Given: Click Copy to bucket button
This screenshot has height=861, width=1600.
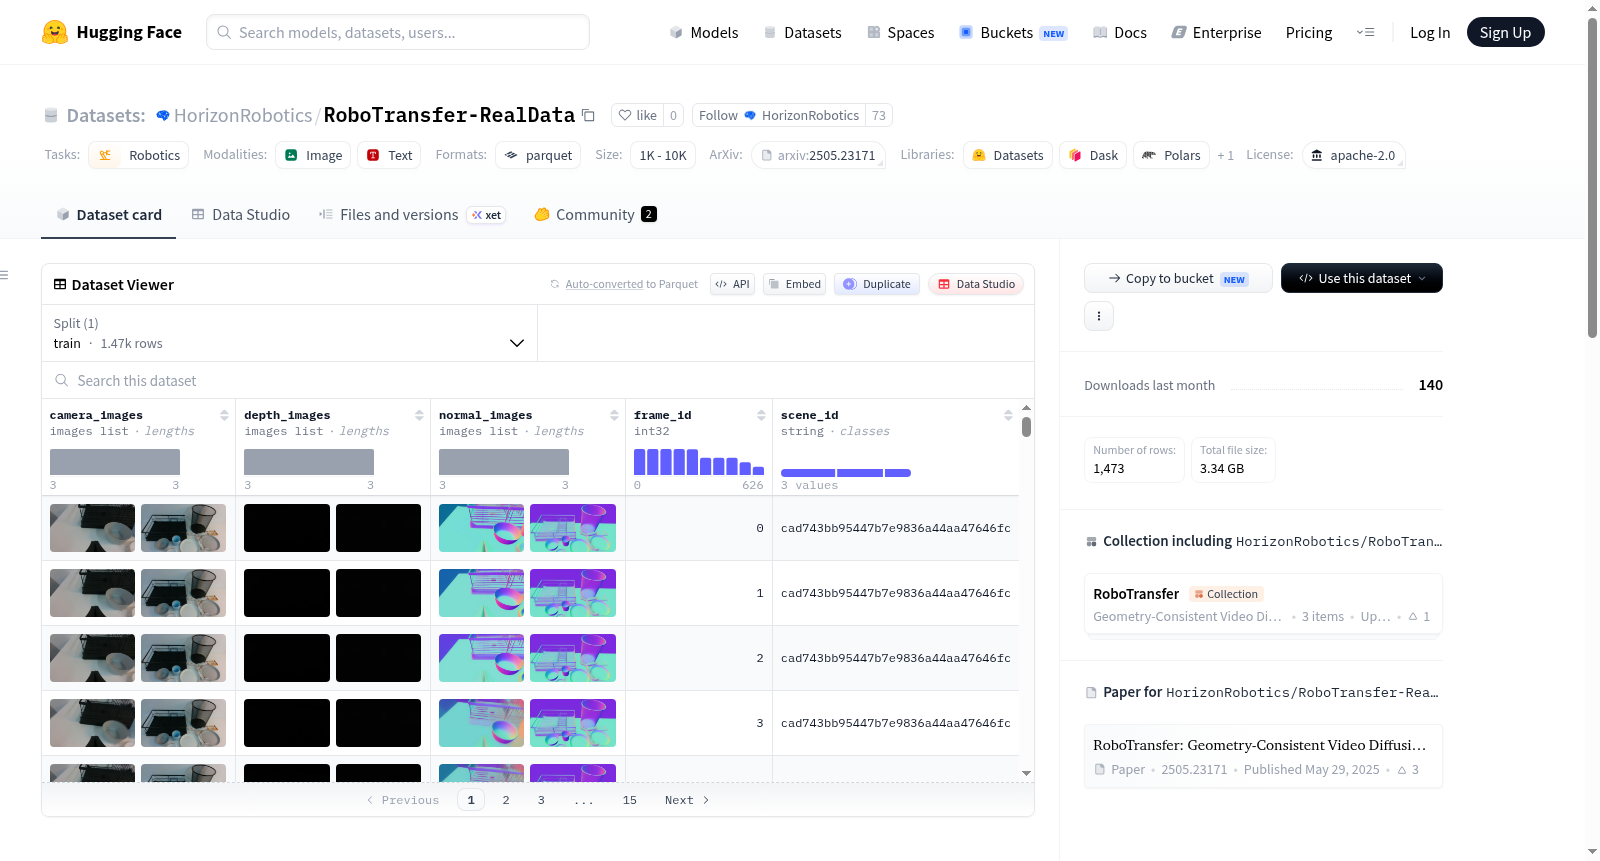Looking at the screenshot, I should pyautogui.click(x=1178, y=278).
